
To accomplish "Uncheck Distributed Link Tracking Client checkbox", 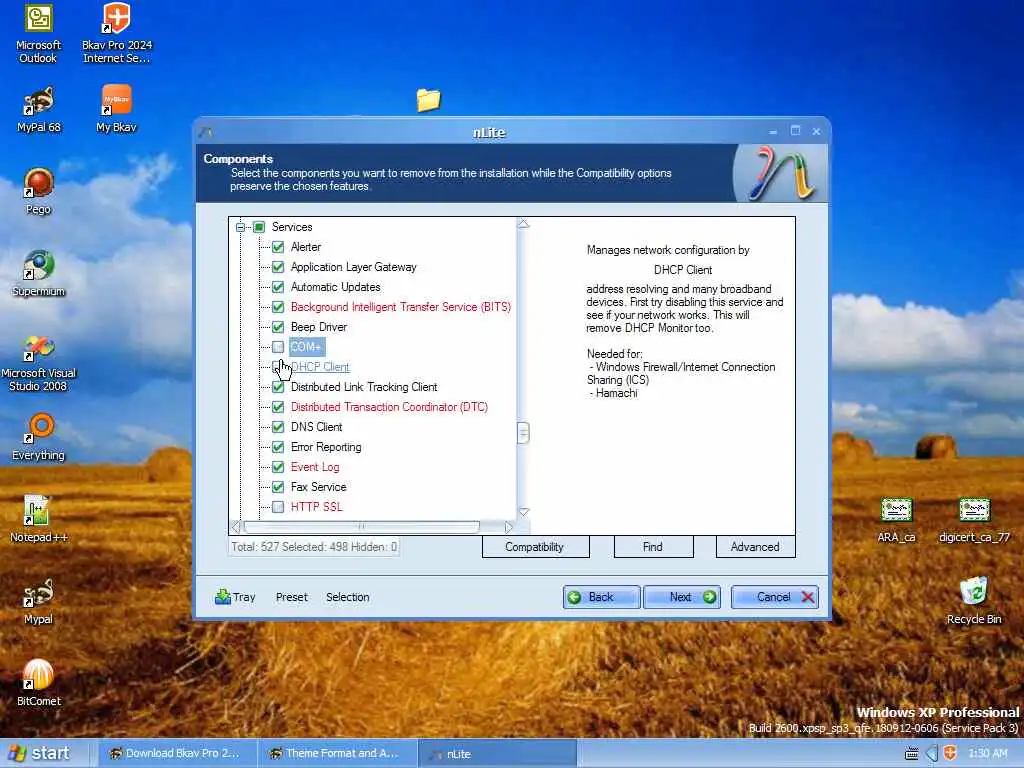I will (x=278, y=387).
